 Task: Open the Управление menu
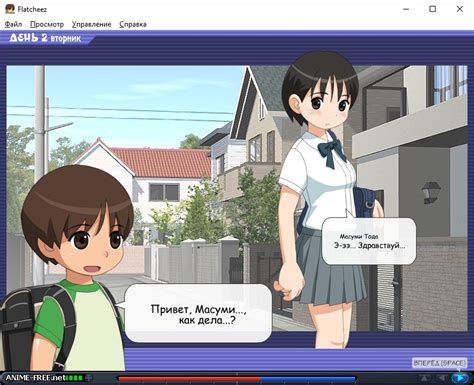click(91, 24)
